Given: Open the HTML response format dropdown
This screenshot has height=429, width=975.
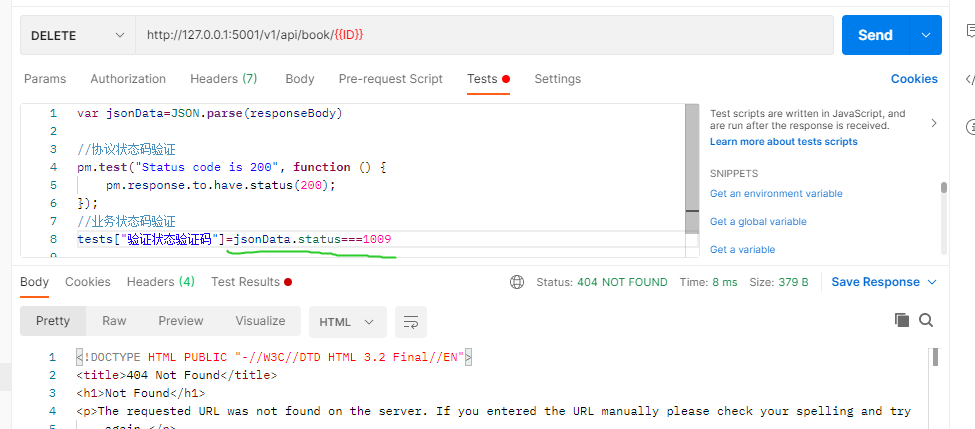Looking at the screenshot, I should (347, 321).
